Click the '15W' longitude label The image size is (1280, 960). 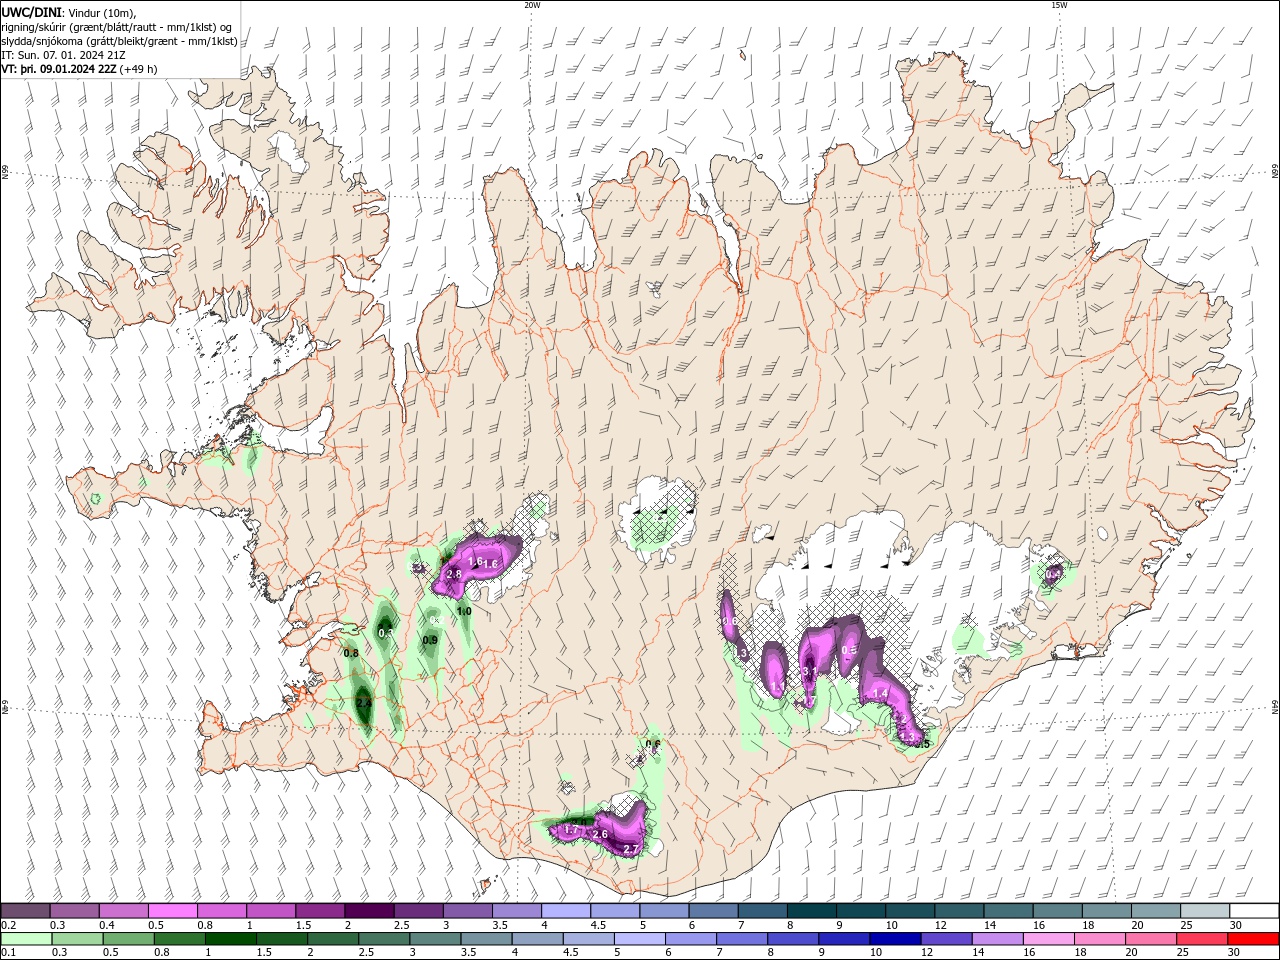[x=1059, y=5]
